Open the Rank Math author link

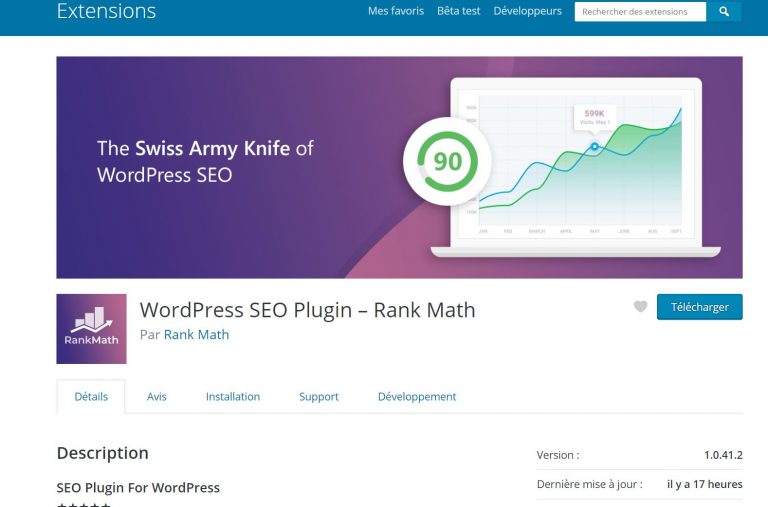point(196,335)
